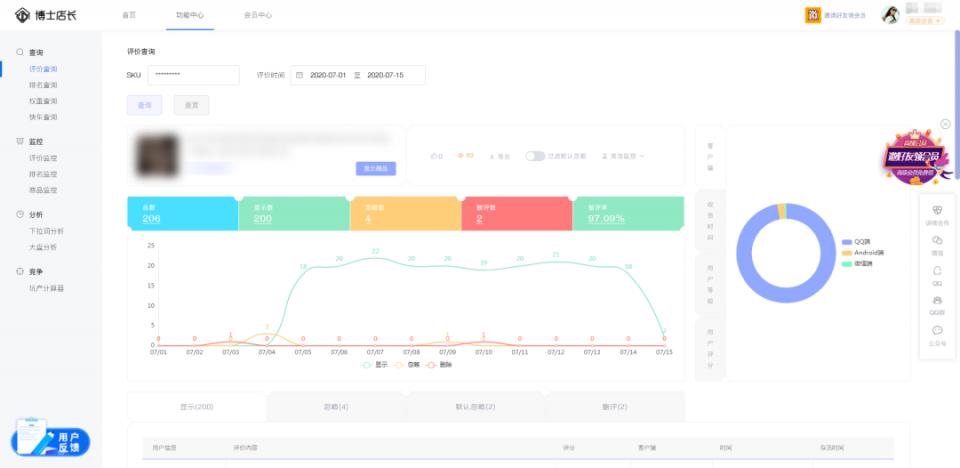Toggle Android端 in the donut legend
Viewport: 960px width, 468px height.
pos(863,252)
